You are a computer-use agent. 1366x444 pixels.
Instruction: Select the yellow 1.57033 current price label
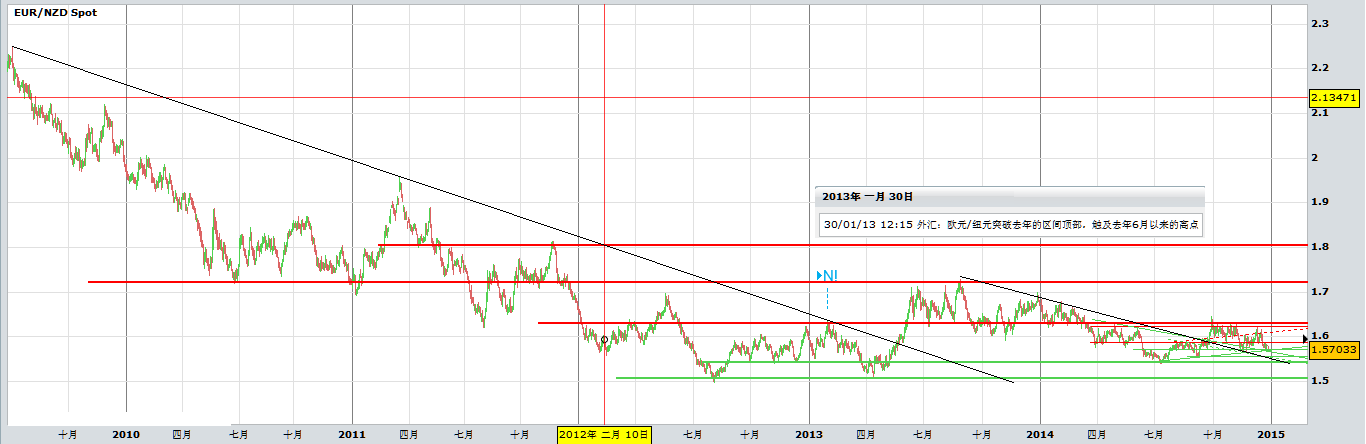(1335, 351)
